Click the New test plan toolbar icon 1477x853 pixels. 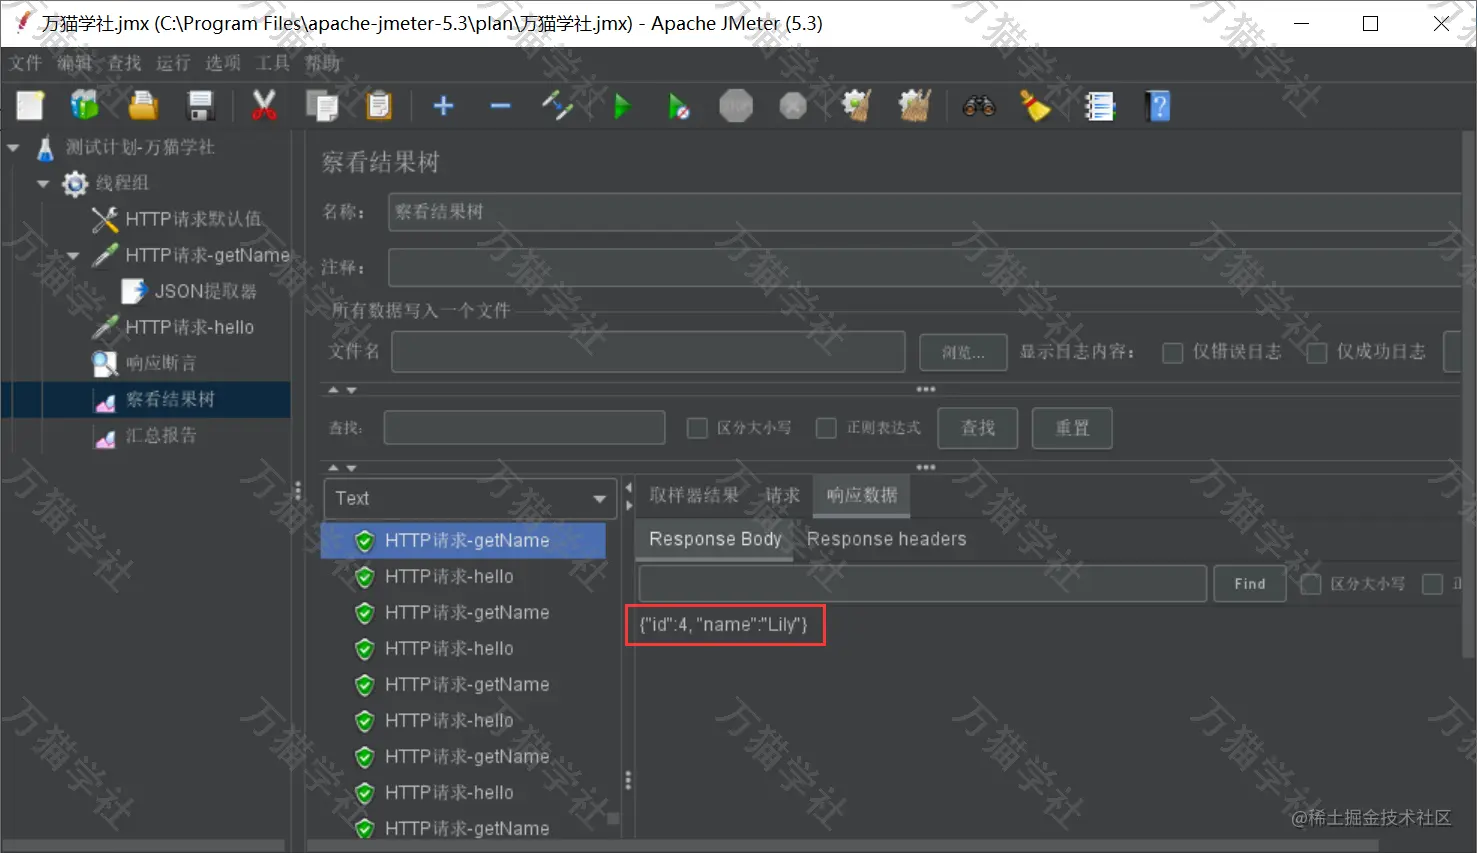30,105
